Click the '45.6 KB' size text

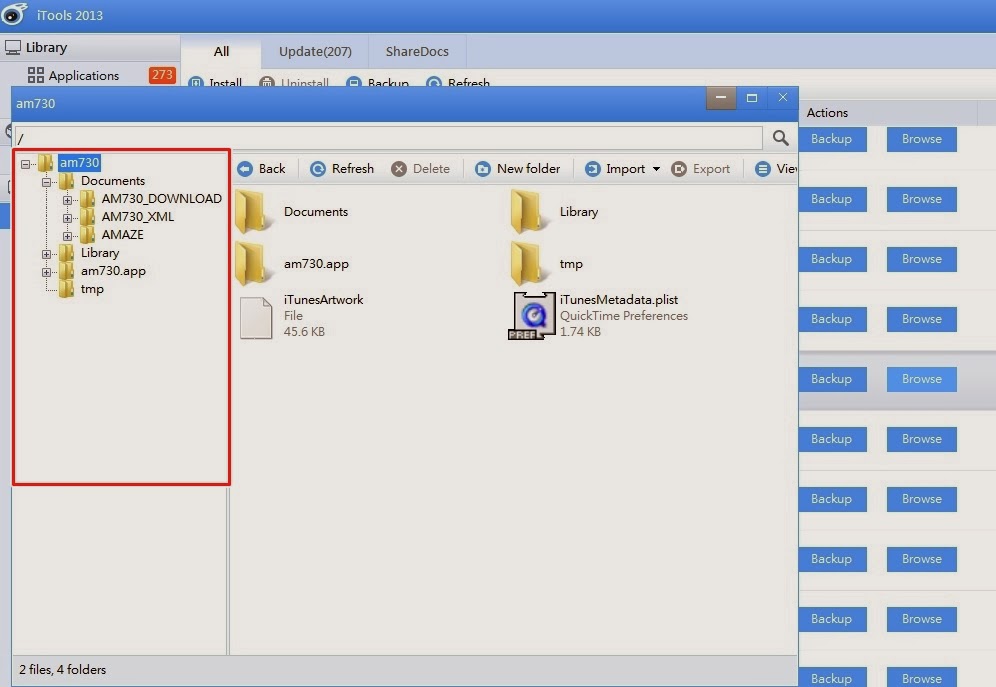pos(304,331)
